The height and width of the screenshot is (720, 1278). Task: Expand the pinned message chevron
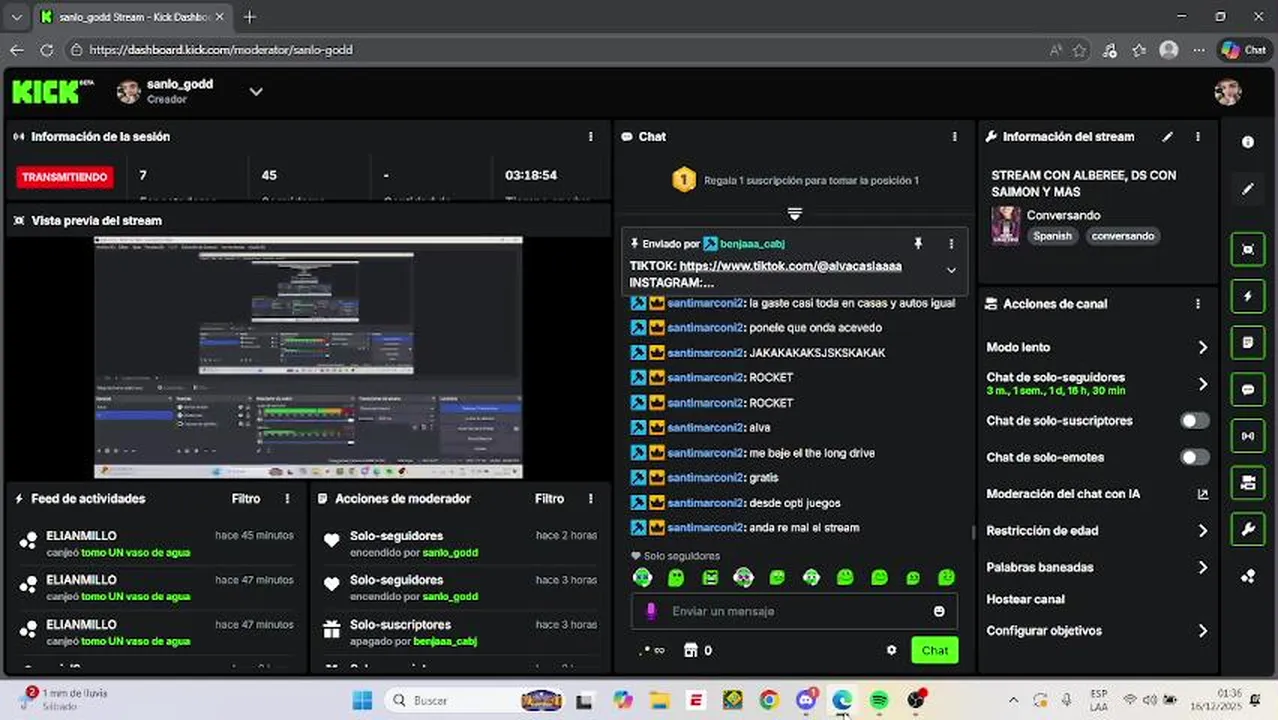pyautogui.click(x=951, y=270)
